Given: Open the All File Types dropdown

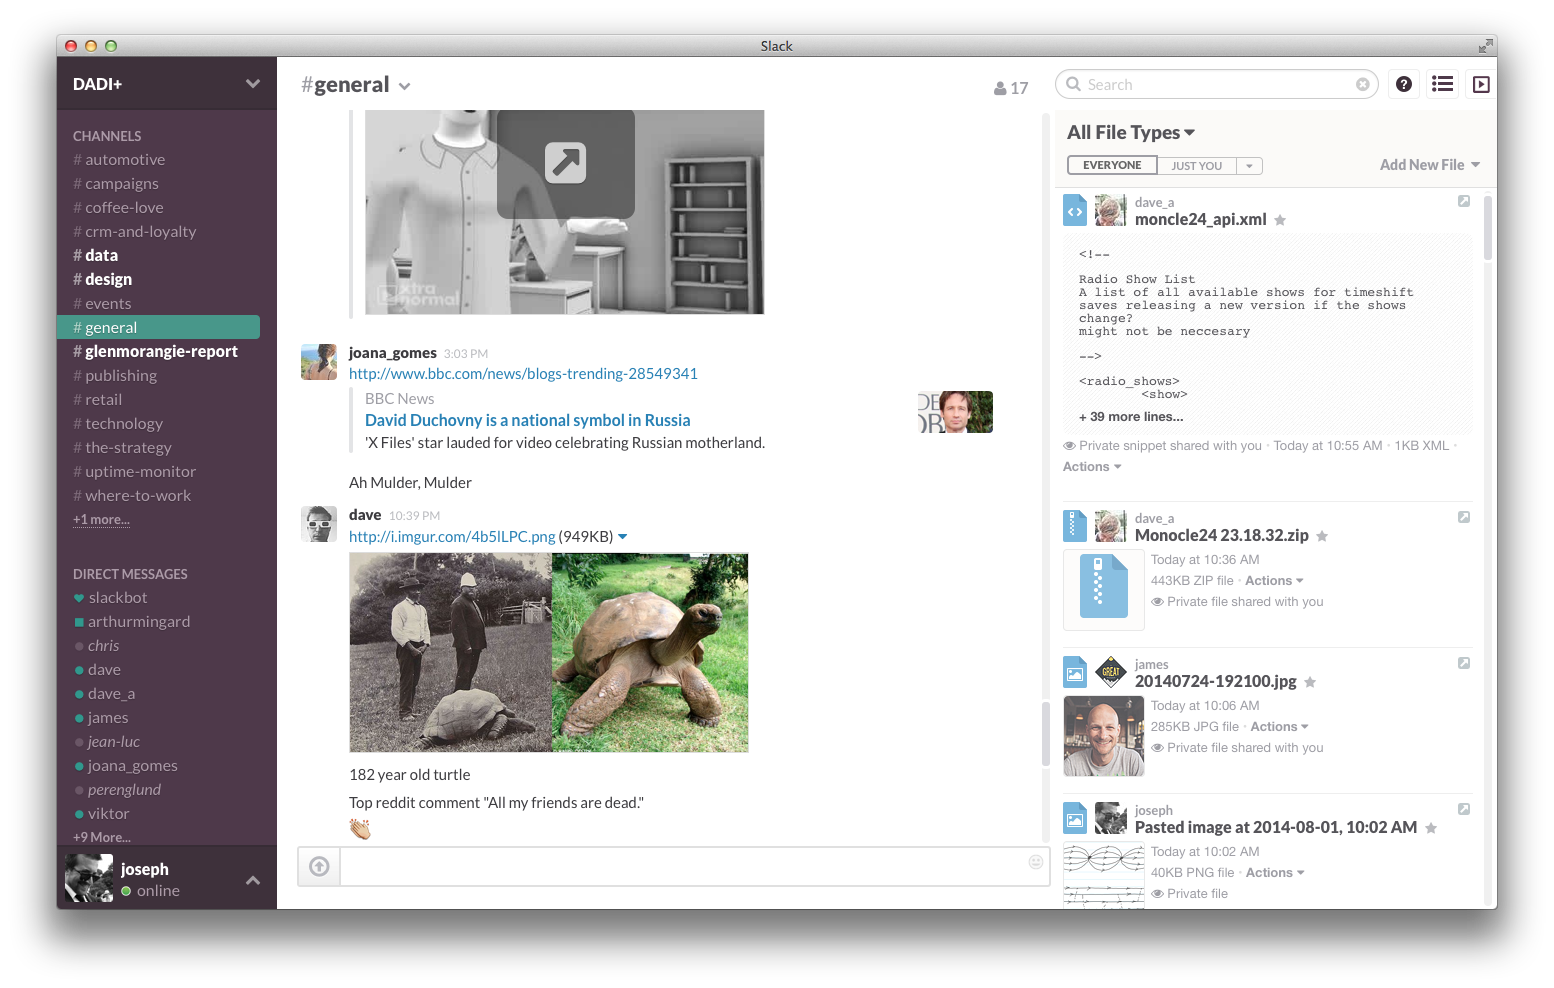Looking at the screenshot, I should pos(1130,132).
